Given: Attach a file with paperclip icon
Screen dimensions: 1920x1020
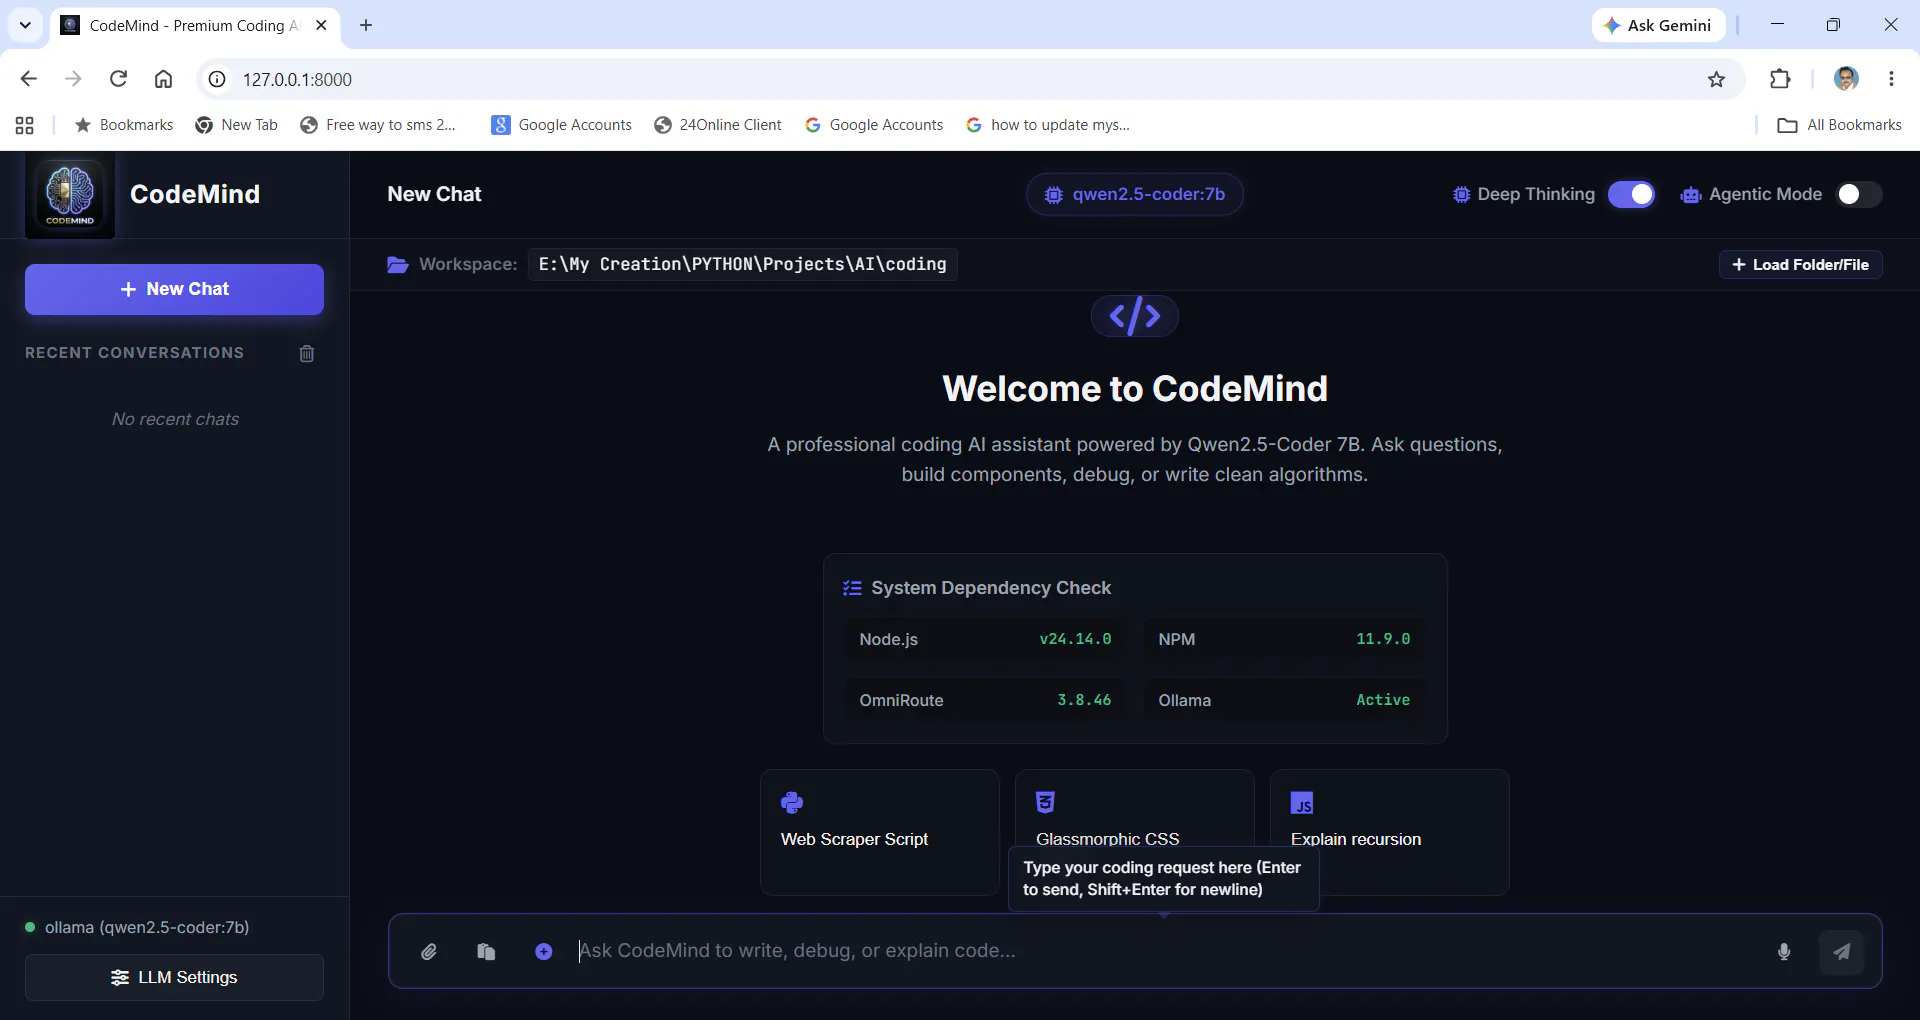Looking at the screenshot, I should pyautogui.click(x=429, y=951).
